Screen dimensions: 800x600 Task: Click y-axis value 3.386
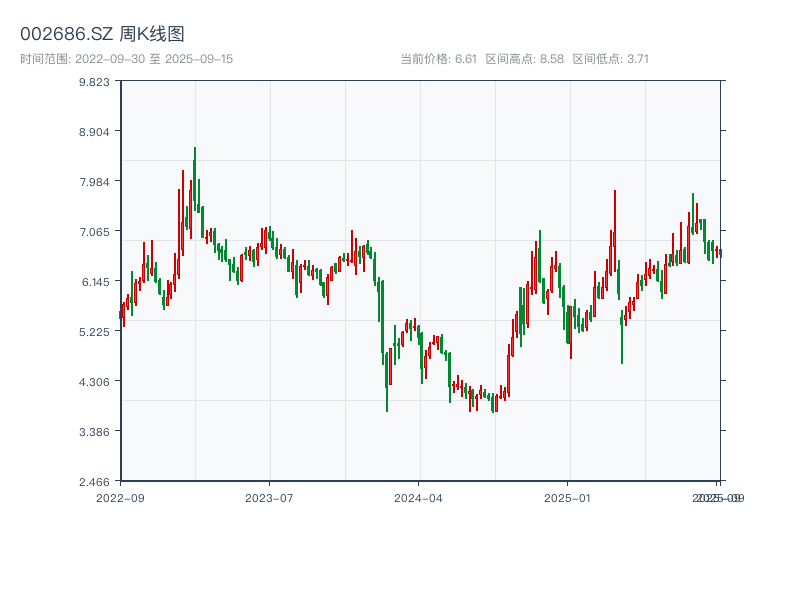[94, 432]
